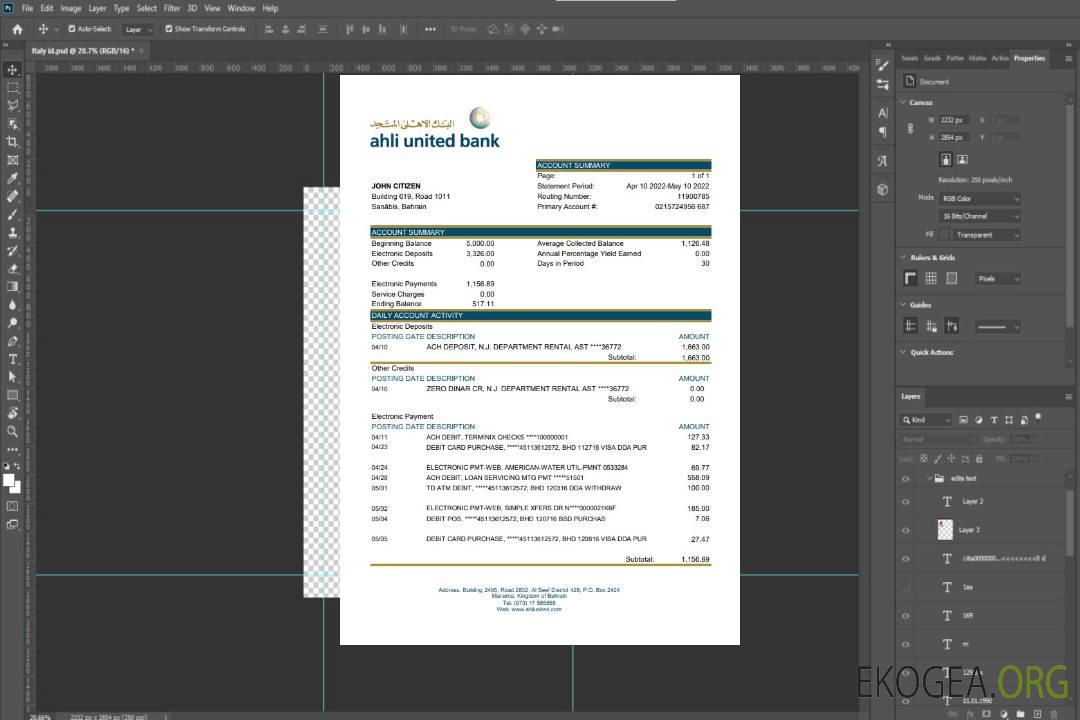
Task: Open the RGB Color mode dropdown
Action: pyautogui.click(x=979, y=198)
